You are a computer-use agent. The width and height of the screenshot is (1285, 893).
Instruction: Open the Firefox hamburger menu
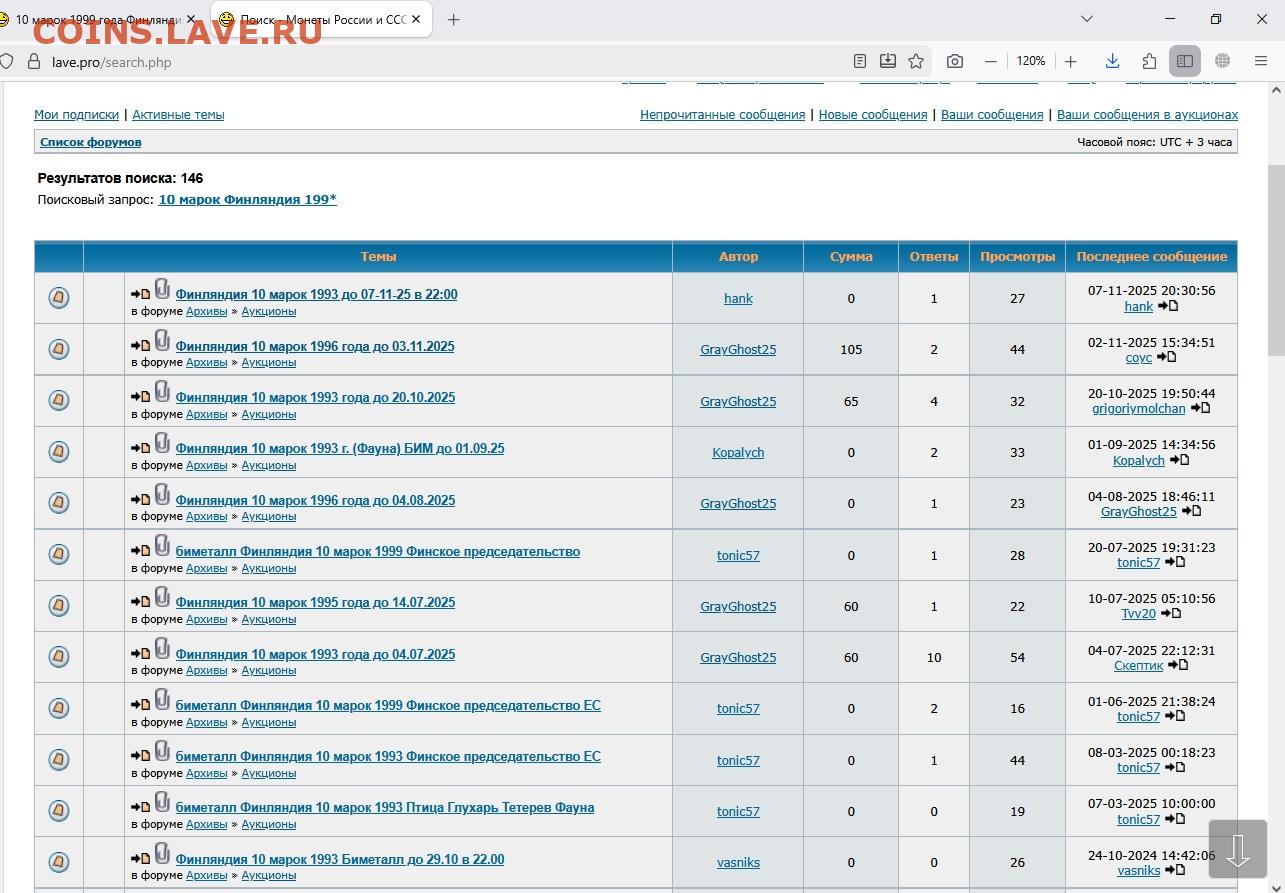(x=1258, y=61)
